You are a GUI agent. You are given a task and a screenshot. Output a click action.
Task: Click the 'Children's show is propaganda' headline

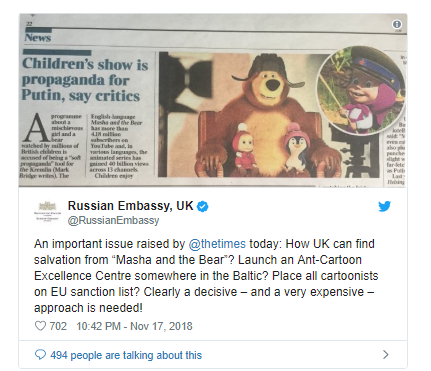(85, 80)
